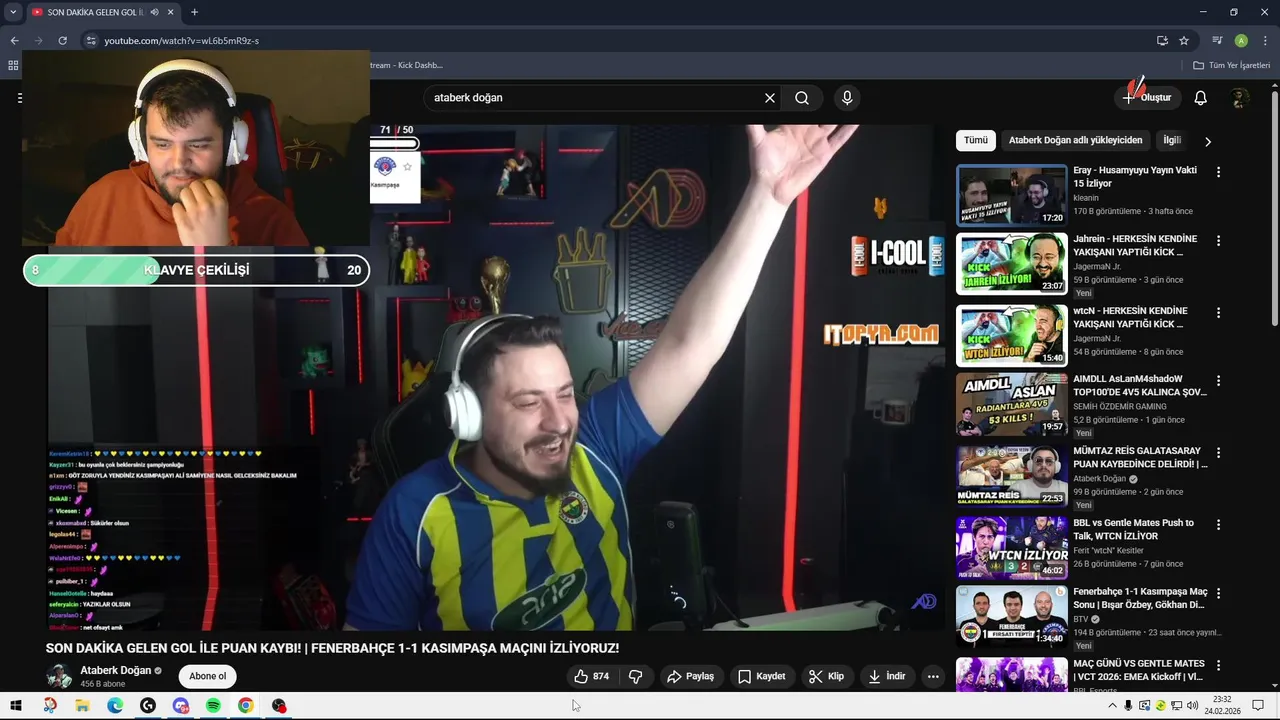Screen dimensions: 1280x720
Task: Start voice search with microphone icon
Action: (x=847, y=98)
